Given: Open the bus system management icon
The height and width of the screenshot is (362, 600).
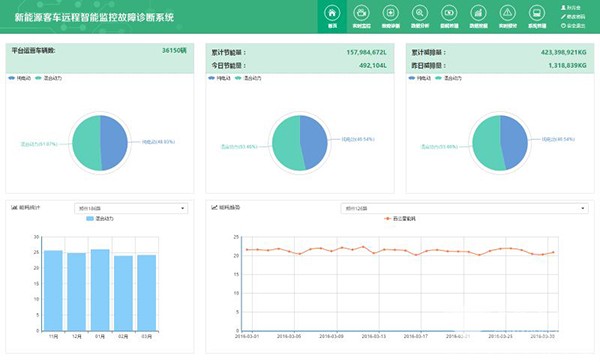Looking at the screenshot, I should click(x=537, y=13).
